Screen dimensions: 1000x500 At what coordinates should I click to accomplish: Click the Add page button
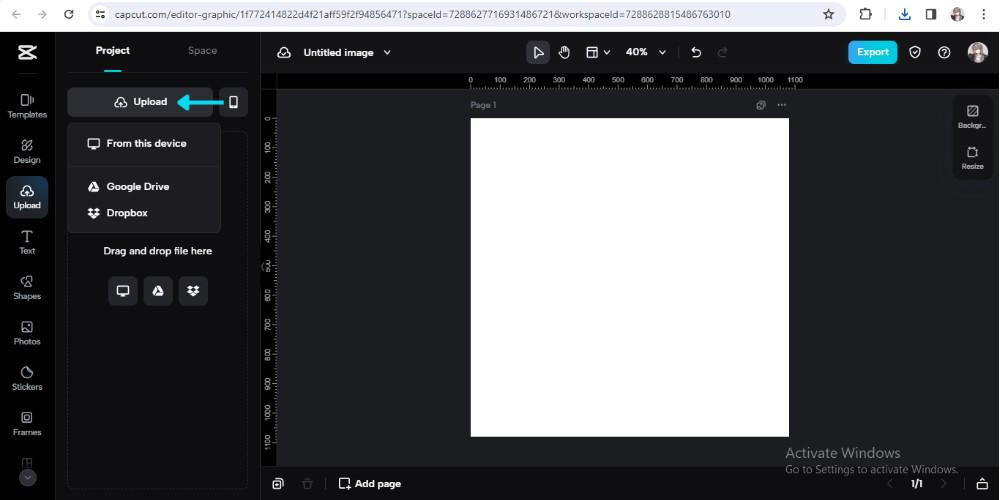tap(370, 483)
